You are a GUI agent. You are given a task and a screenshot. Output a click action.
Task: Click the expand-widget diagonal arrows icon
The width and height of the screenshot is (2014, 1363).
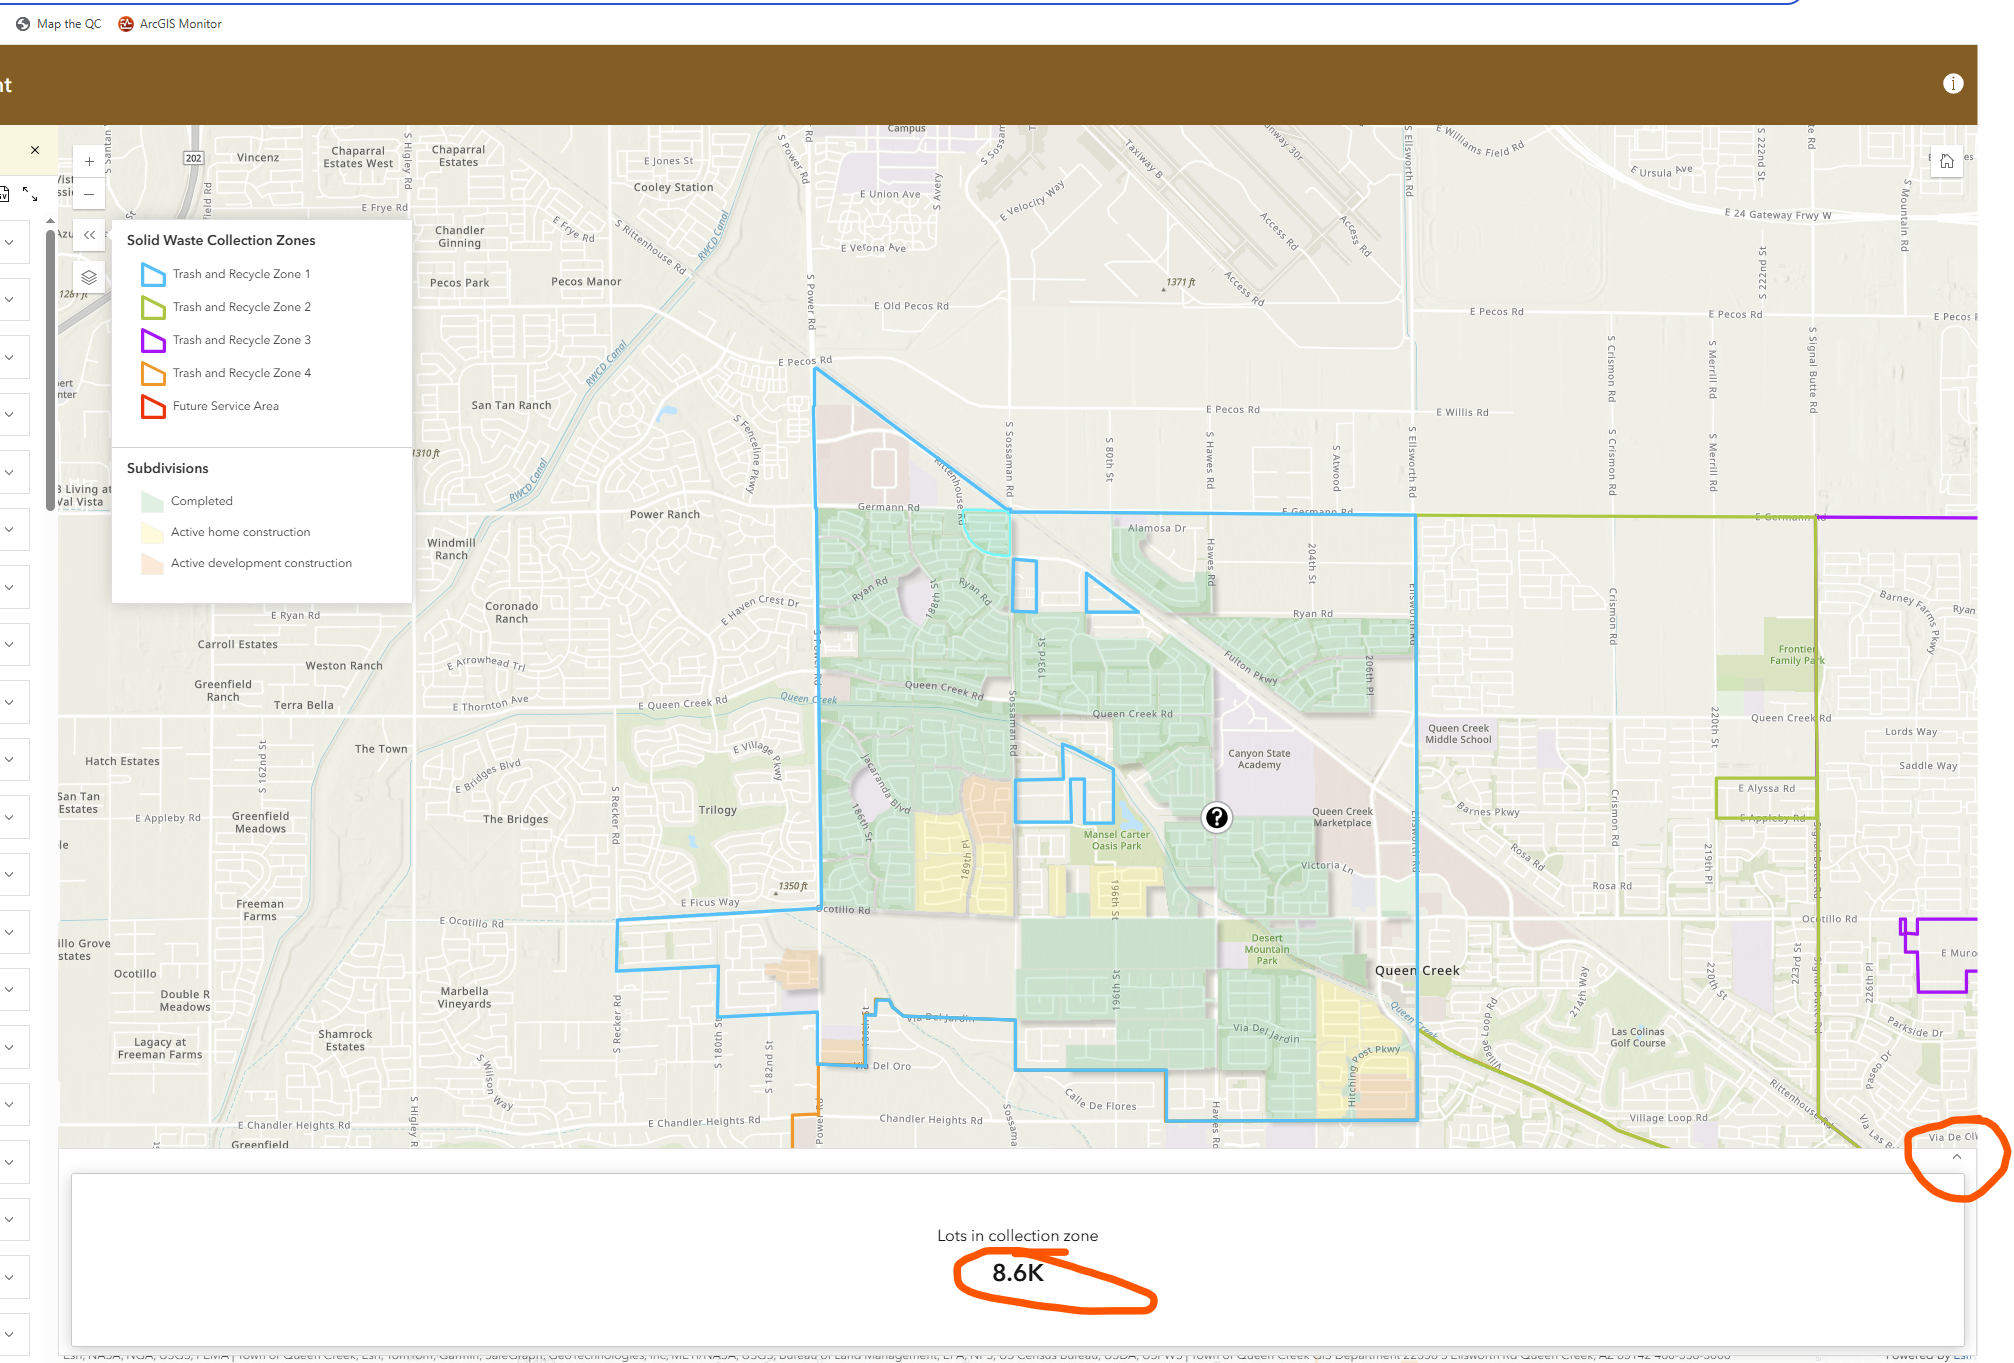point(28,194)
